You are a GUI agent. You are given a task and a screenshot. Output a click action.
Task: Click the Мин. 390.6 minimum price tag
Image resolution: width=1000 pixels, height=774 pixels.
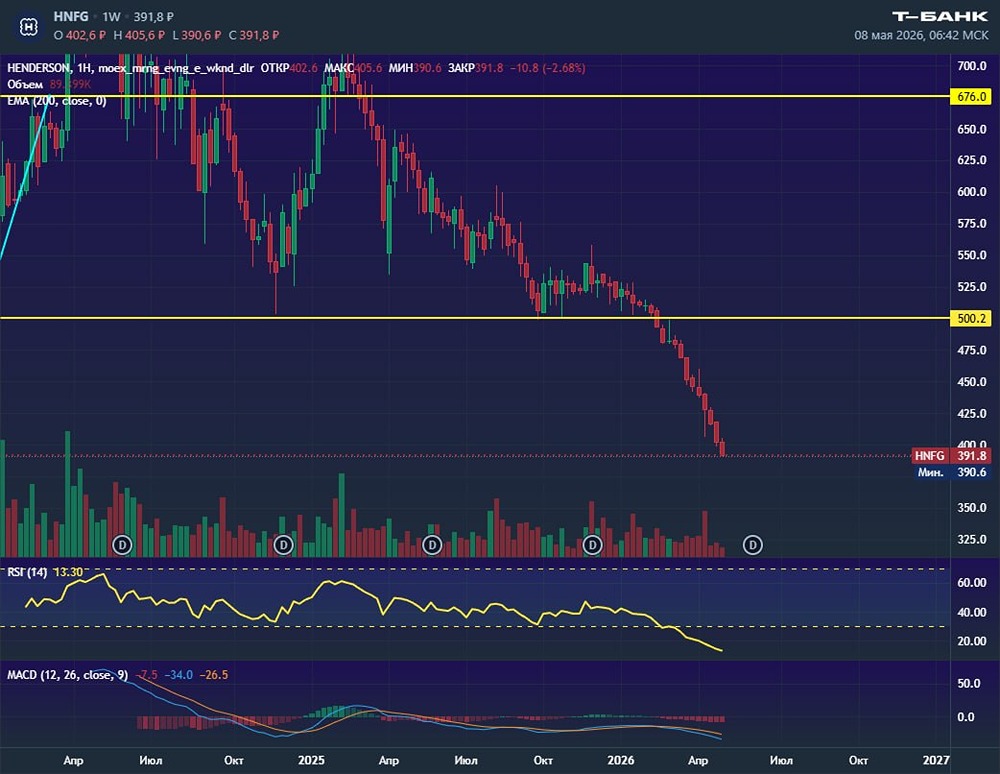(x=952, y=472)
